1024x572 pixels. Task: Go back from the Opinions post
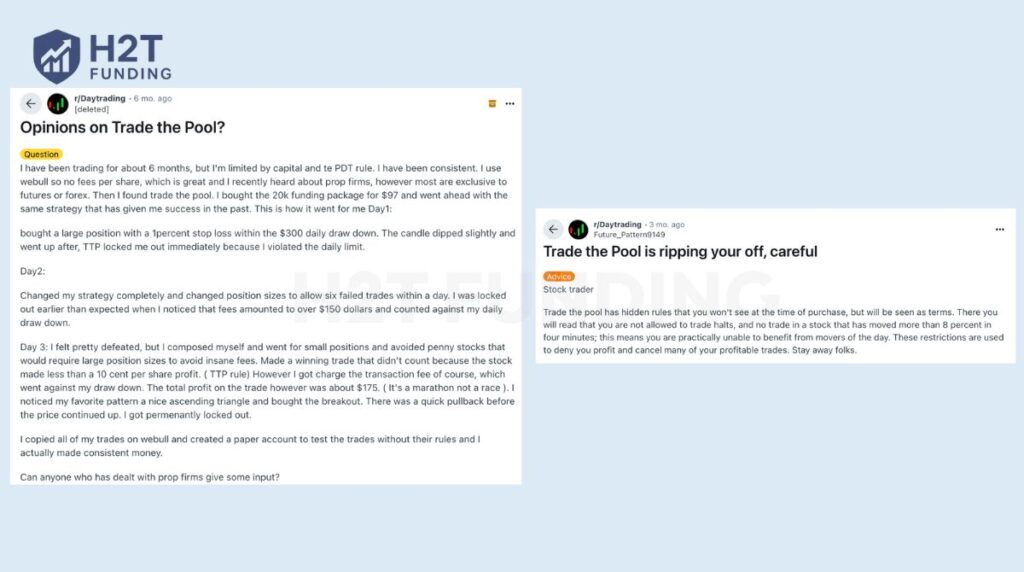tap(30, 103)
